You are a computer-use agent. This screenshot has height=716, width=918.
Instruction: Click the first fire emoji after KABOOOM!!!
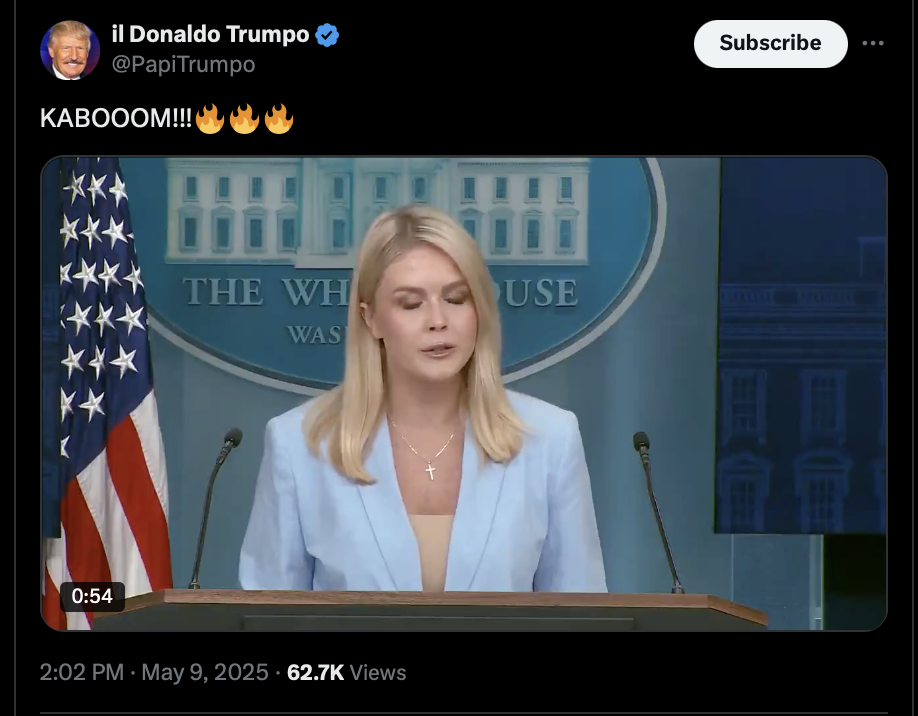[210, 119]
